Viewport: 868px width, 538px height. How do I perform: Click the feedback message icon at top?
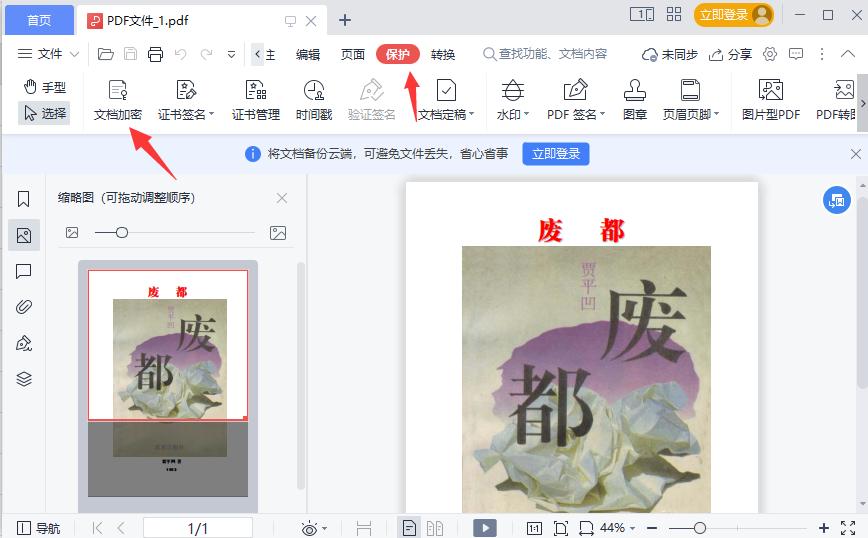[795, 54]
